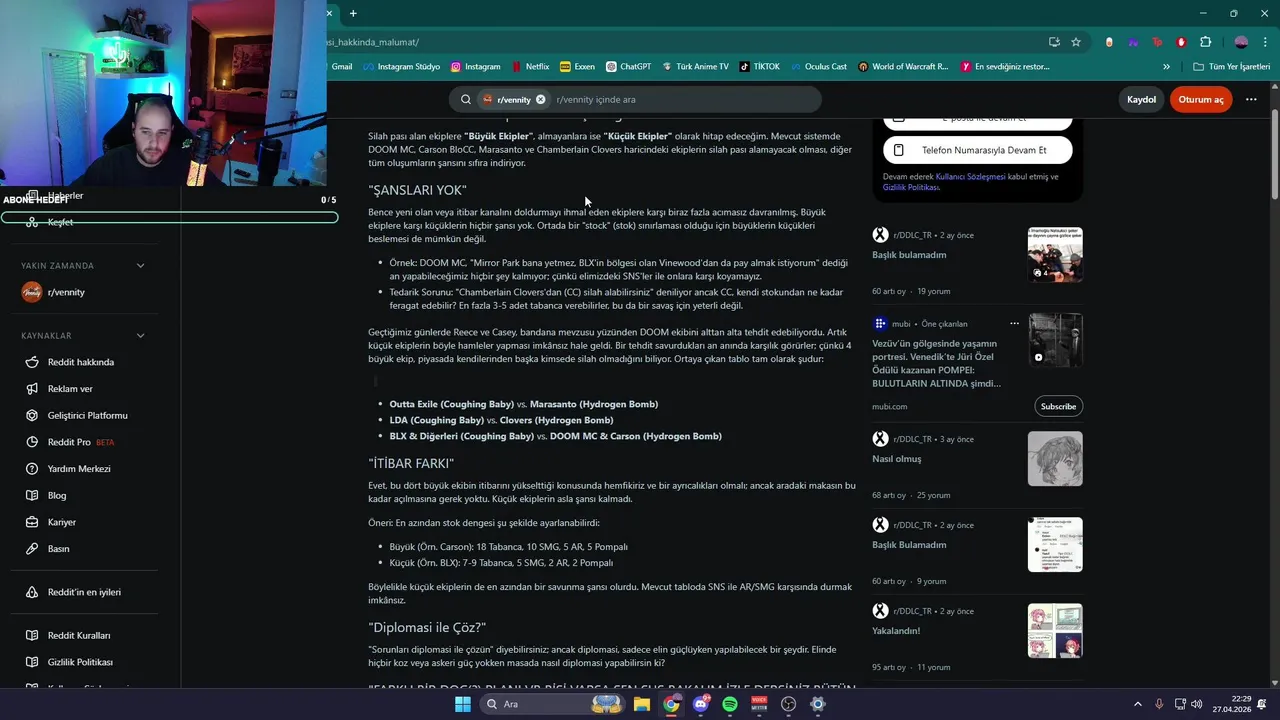The image size is (1280, 720).
Task: Click the volume icon in system tray
Action: tap(1199, 704)
